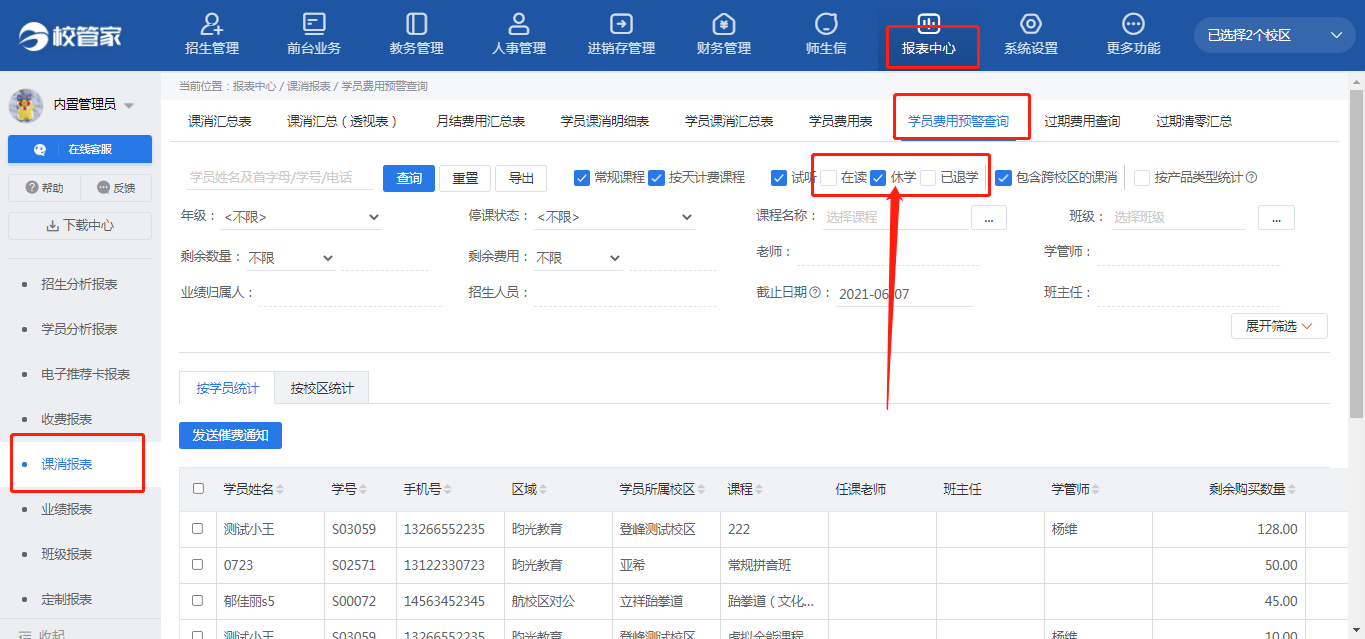Open course picker ellipsis button for 课程名称
The image size is (1365, 639).
pos(989,217)
